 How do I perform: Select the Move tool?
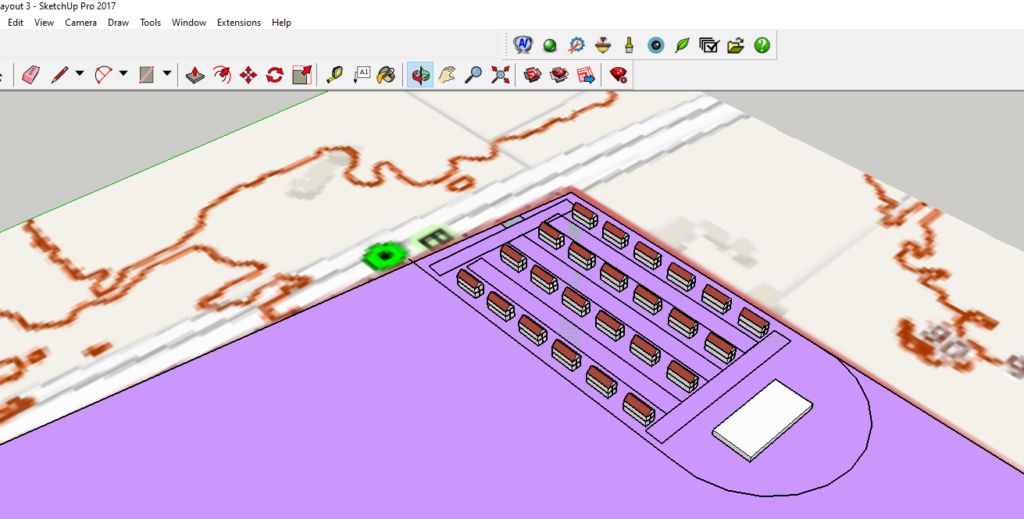point(249,75)
